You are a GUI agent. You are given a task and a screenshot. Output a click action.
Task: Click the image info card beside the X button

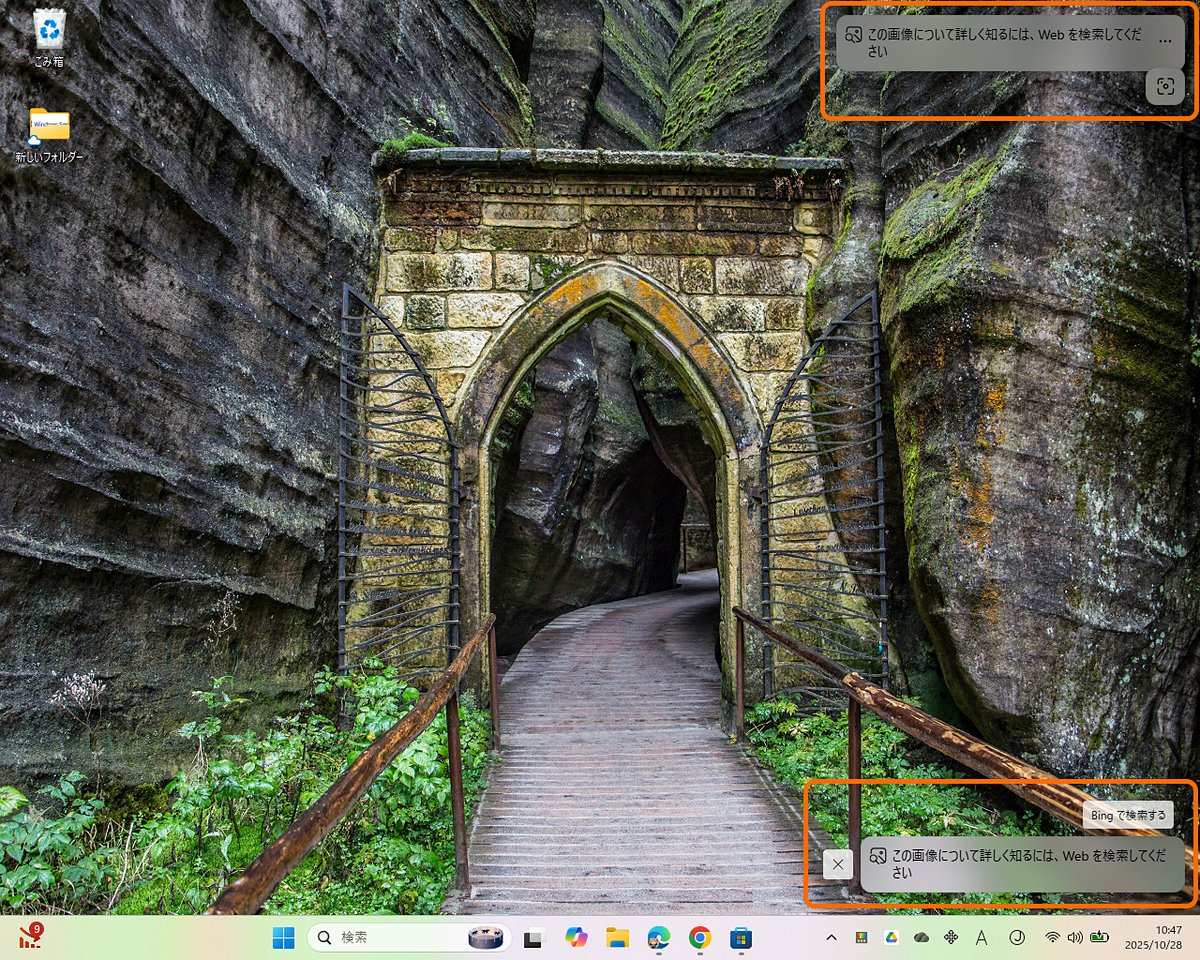click(1022, 864)
